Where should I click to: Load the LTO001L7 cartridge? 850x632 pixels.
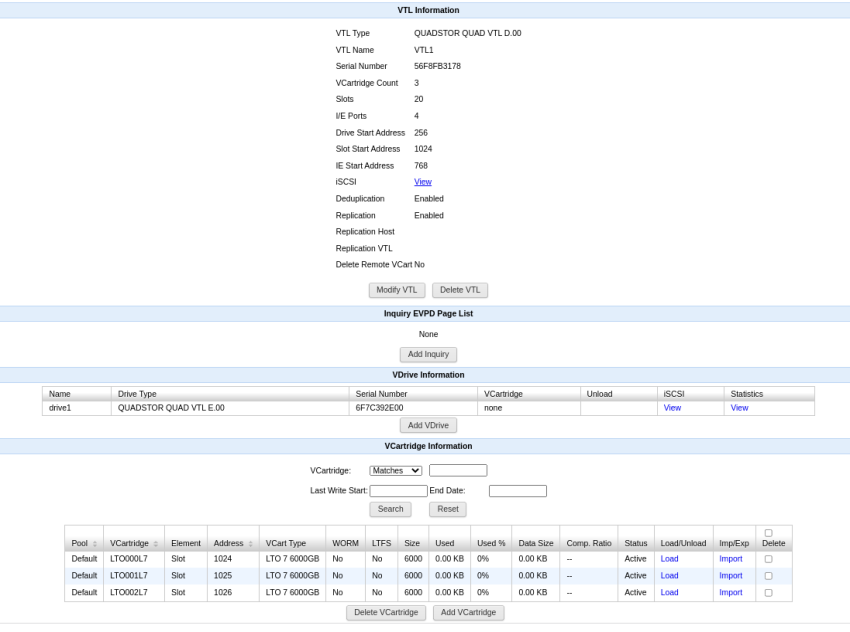coord(669,576)
